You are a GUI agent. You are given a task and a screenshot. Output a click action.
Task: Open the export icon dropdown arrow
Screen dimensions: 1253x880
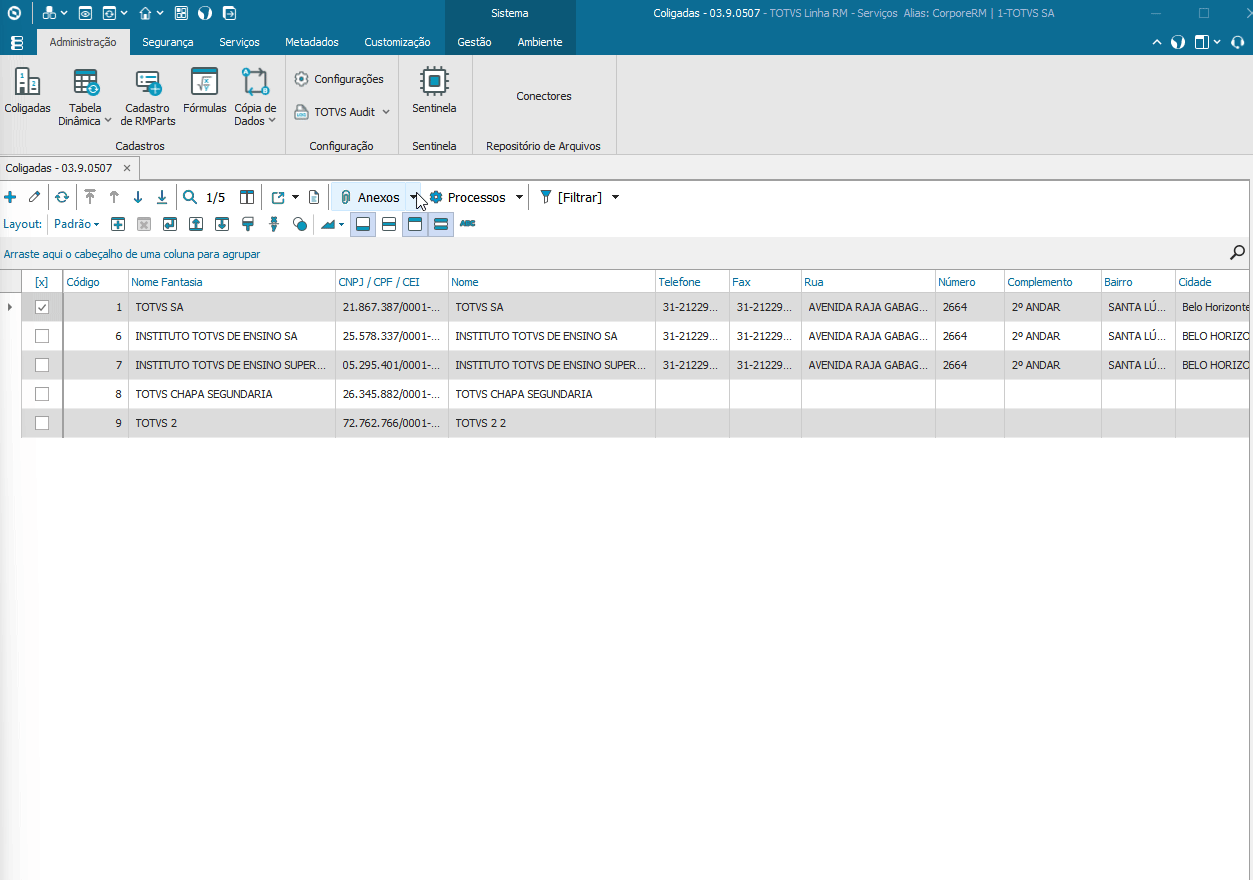[295, 197]
